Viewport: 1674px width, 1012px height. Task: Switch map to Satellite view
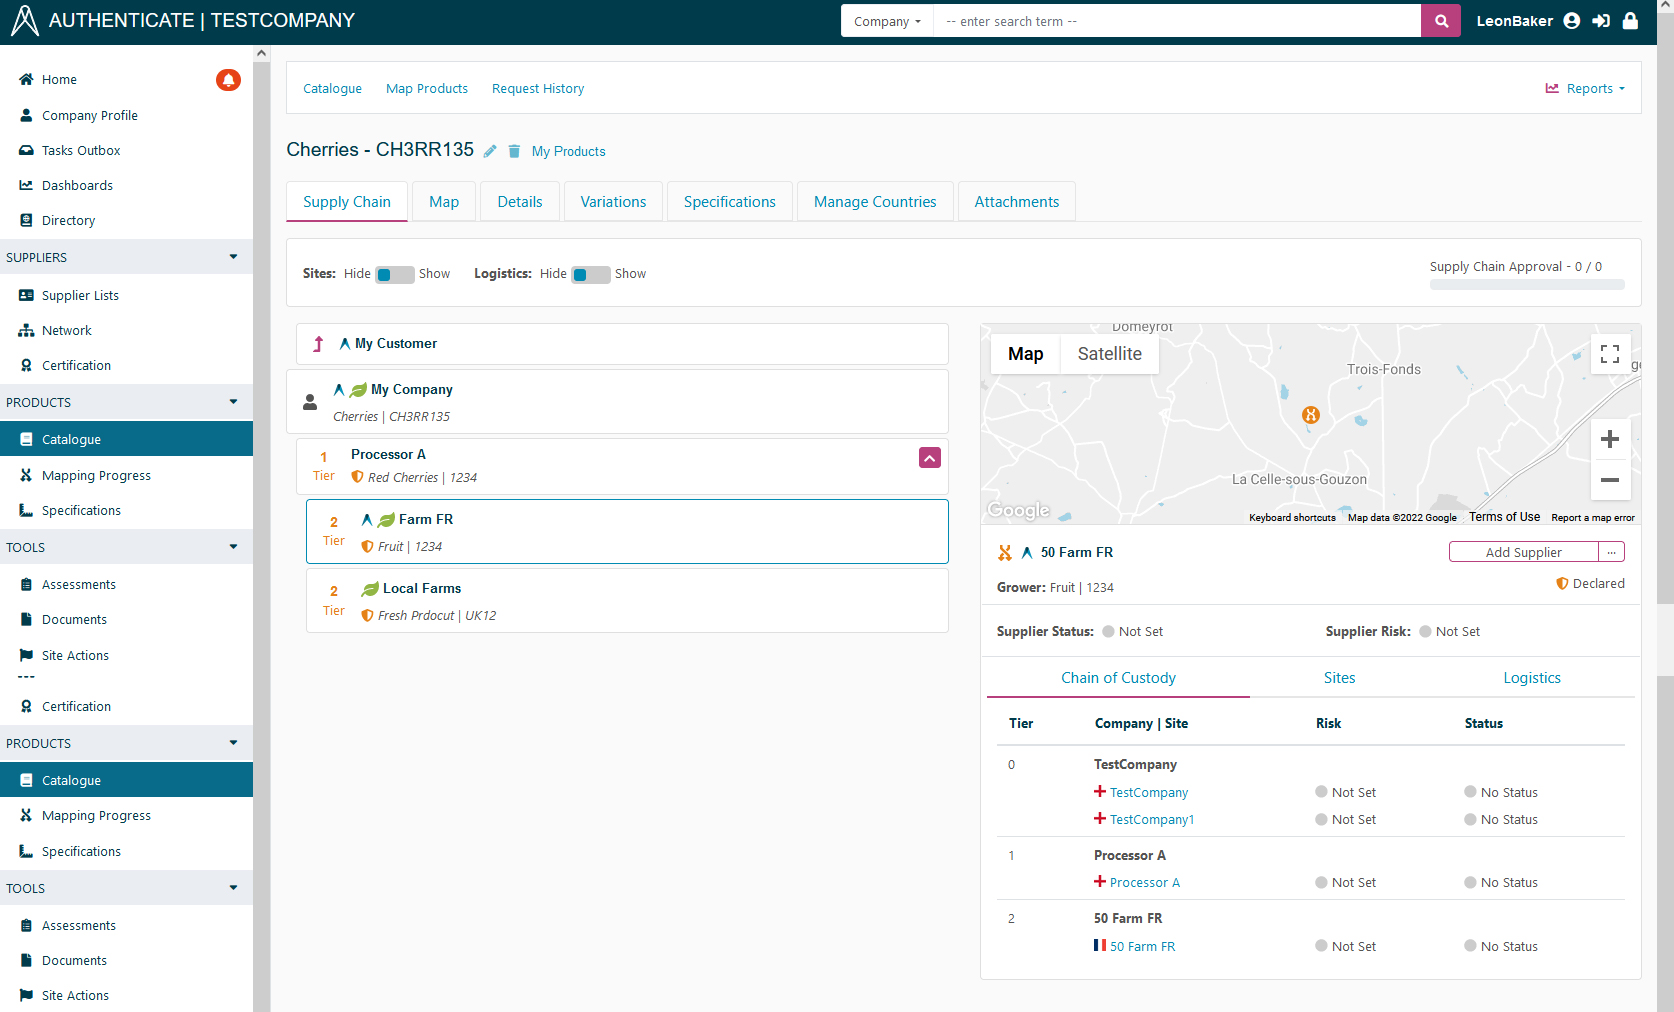point(1109,354)
